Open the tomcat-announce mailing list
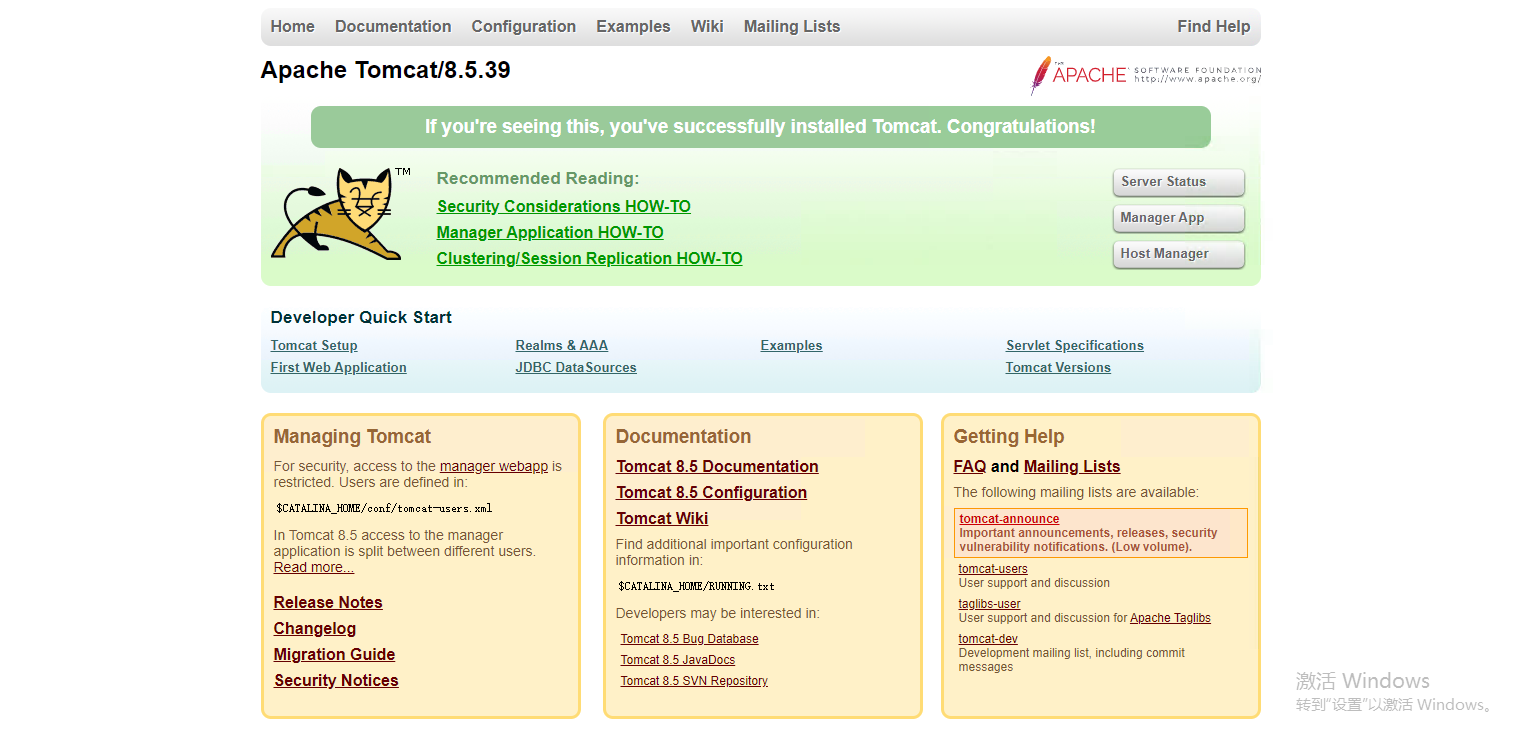The height and width of the screenshot is (732, 1536). click(1009, 519)
